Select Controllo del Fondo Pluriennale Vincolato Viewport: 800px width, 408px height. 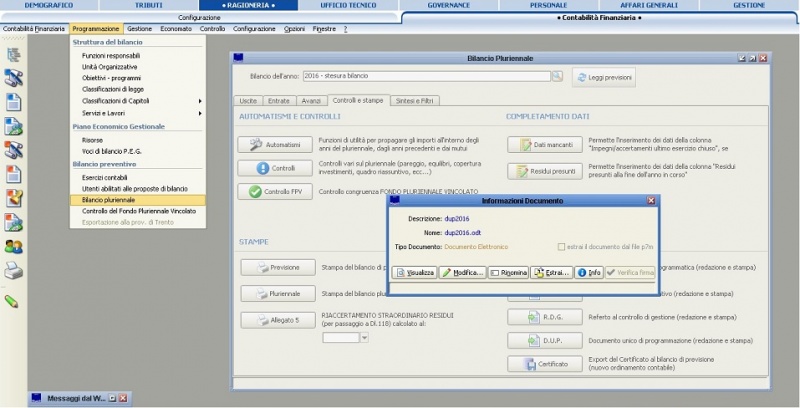(x=138, y=211)
